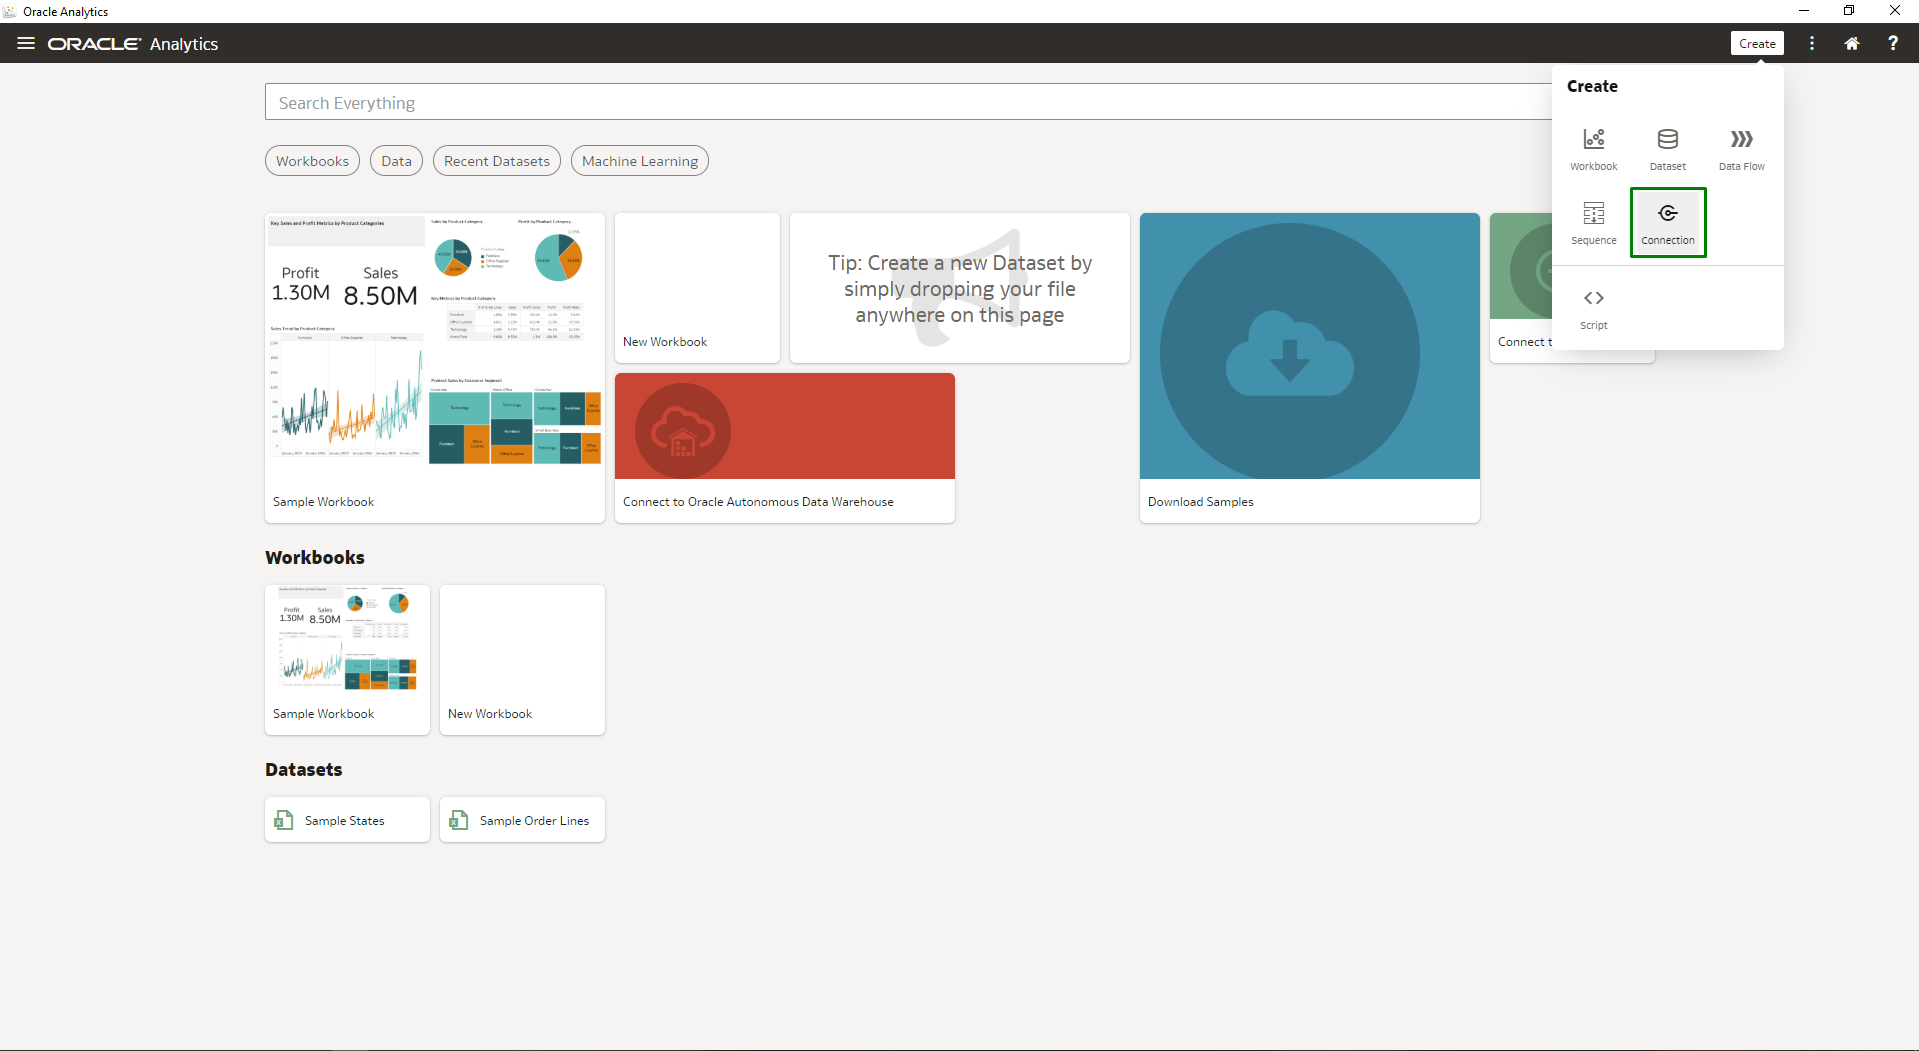
Task: Open the Home icon in the top toolbar
Action: pos(1851,43)
